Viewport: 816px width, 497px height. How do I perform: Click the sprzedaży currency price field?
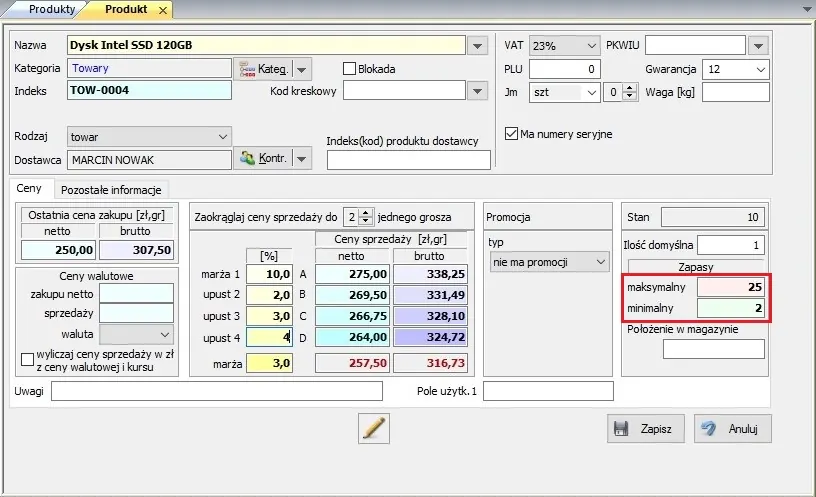pyautogui.click(x=136, y=313)
